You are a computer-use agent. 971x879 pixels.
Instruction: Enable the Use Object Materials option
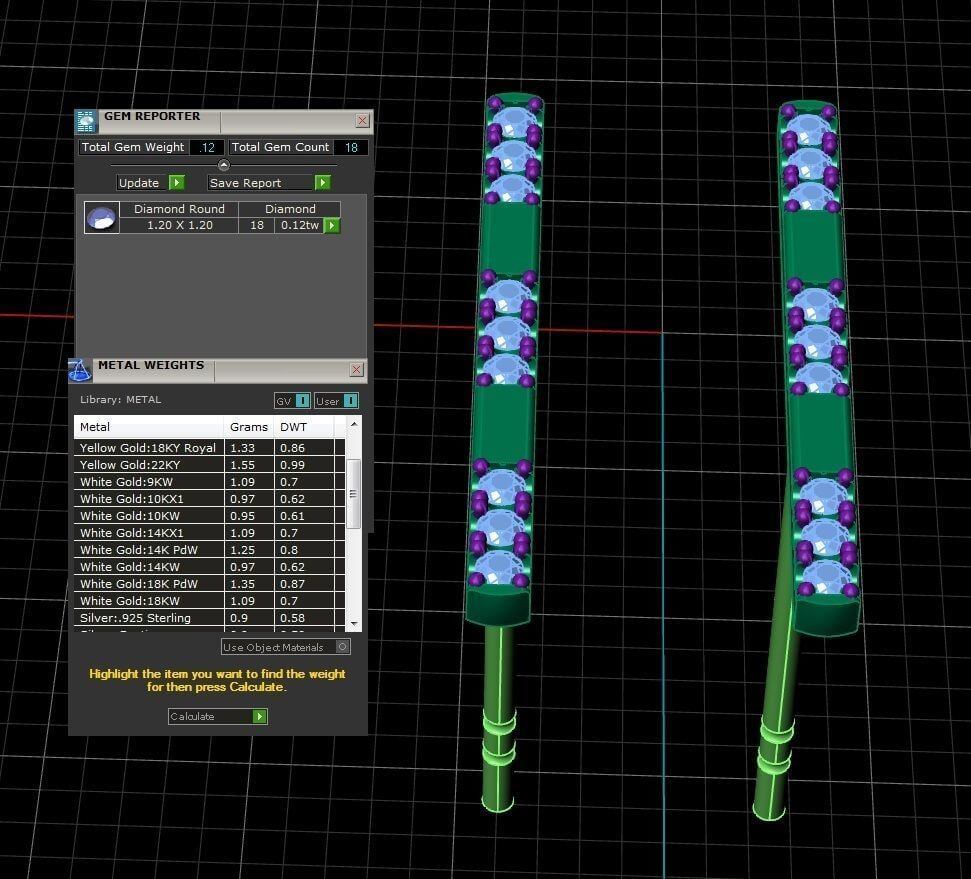[342, 647]
